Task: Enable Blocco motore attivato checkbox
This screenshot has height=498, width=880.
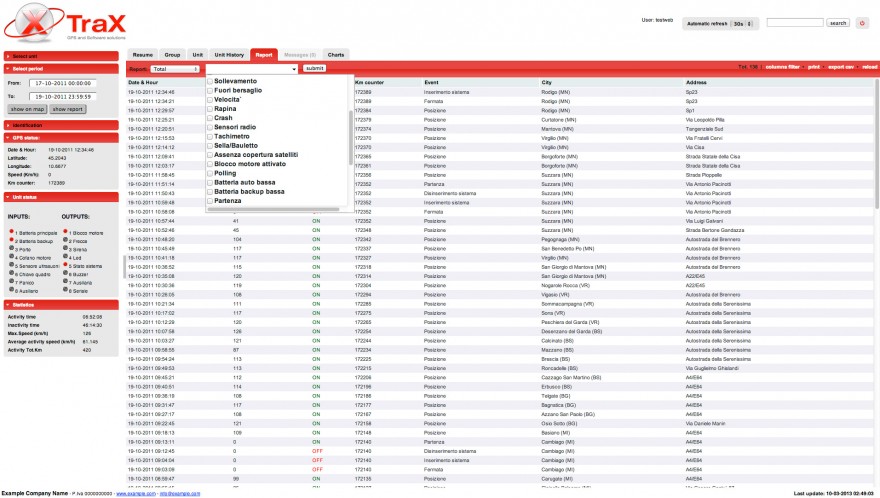Action: tap(210, 164)
